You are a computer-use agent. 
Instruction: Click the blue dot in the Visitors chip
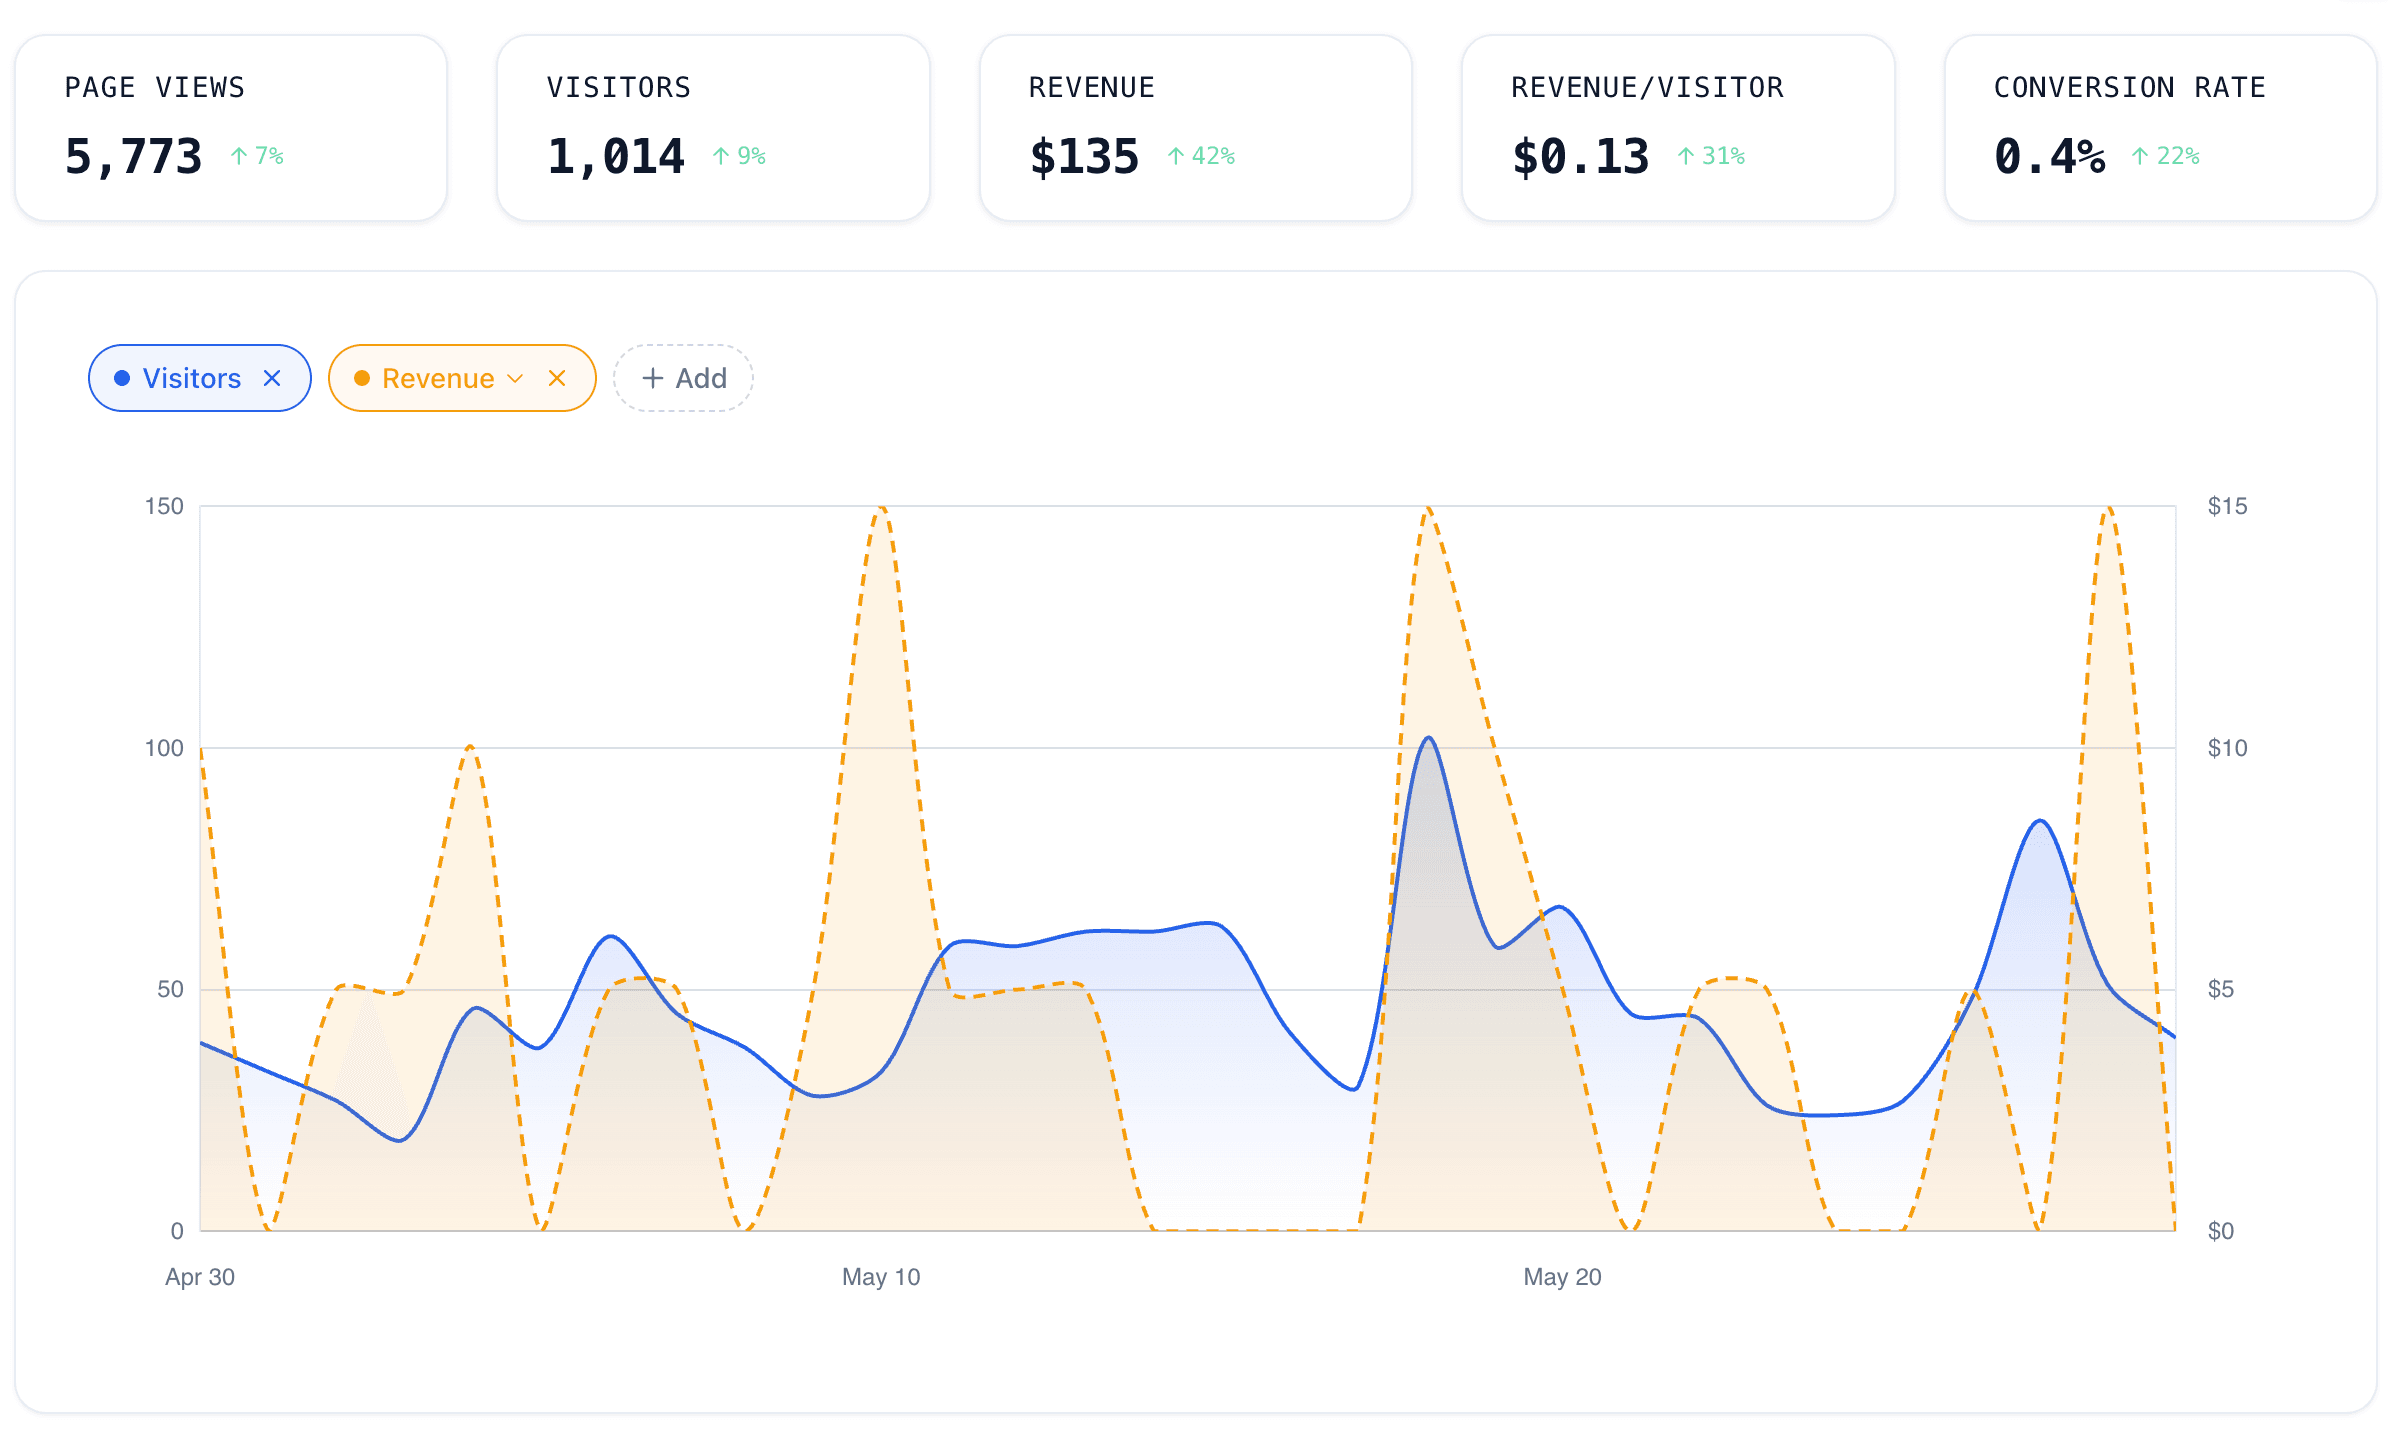point(122,378)
